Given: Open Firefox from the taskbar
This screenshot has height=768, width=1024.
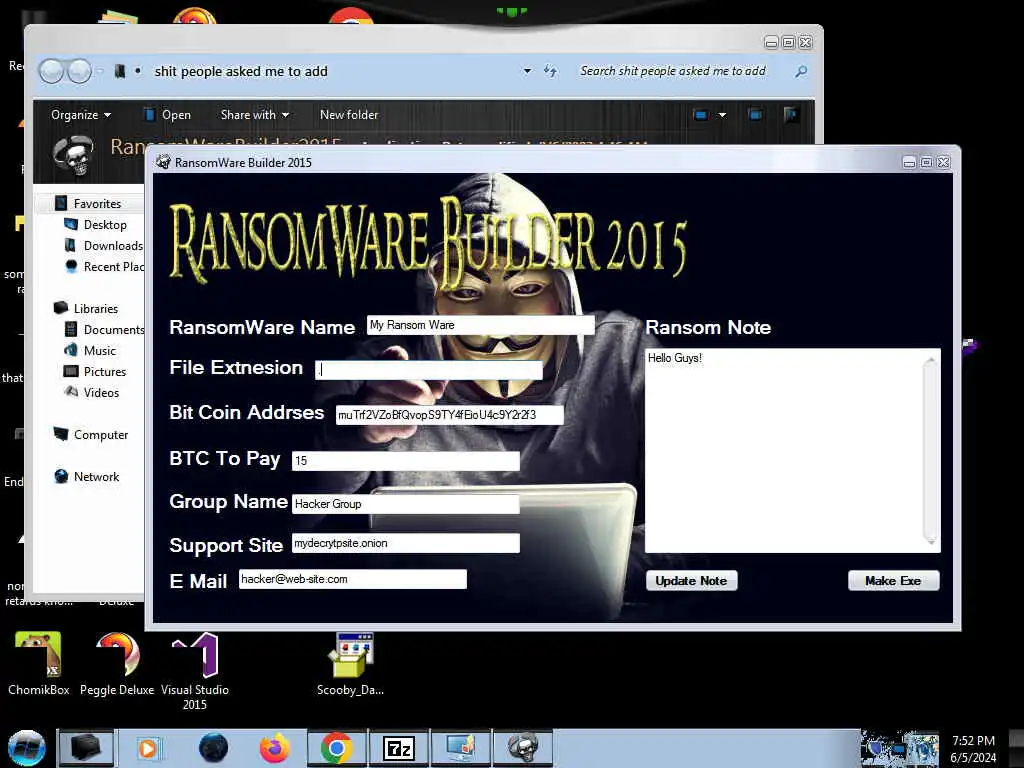Looking at the screenshot, I should pos(275,748).
